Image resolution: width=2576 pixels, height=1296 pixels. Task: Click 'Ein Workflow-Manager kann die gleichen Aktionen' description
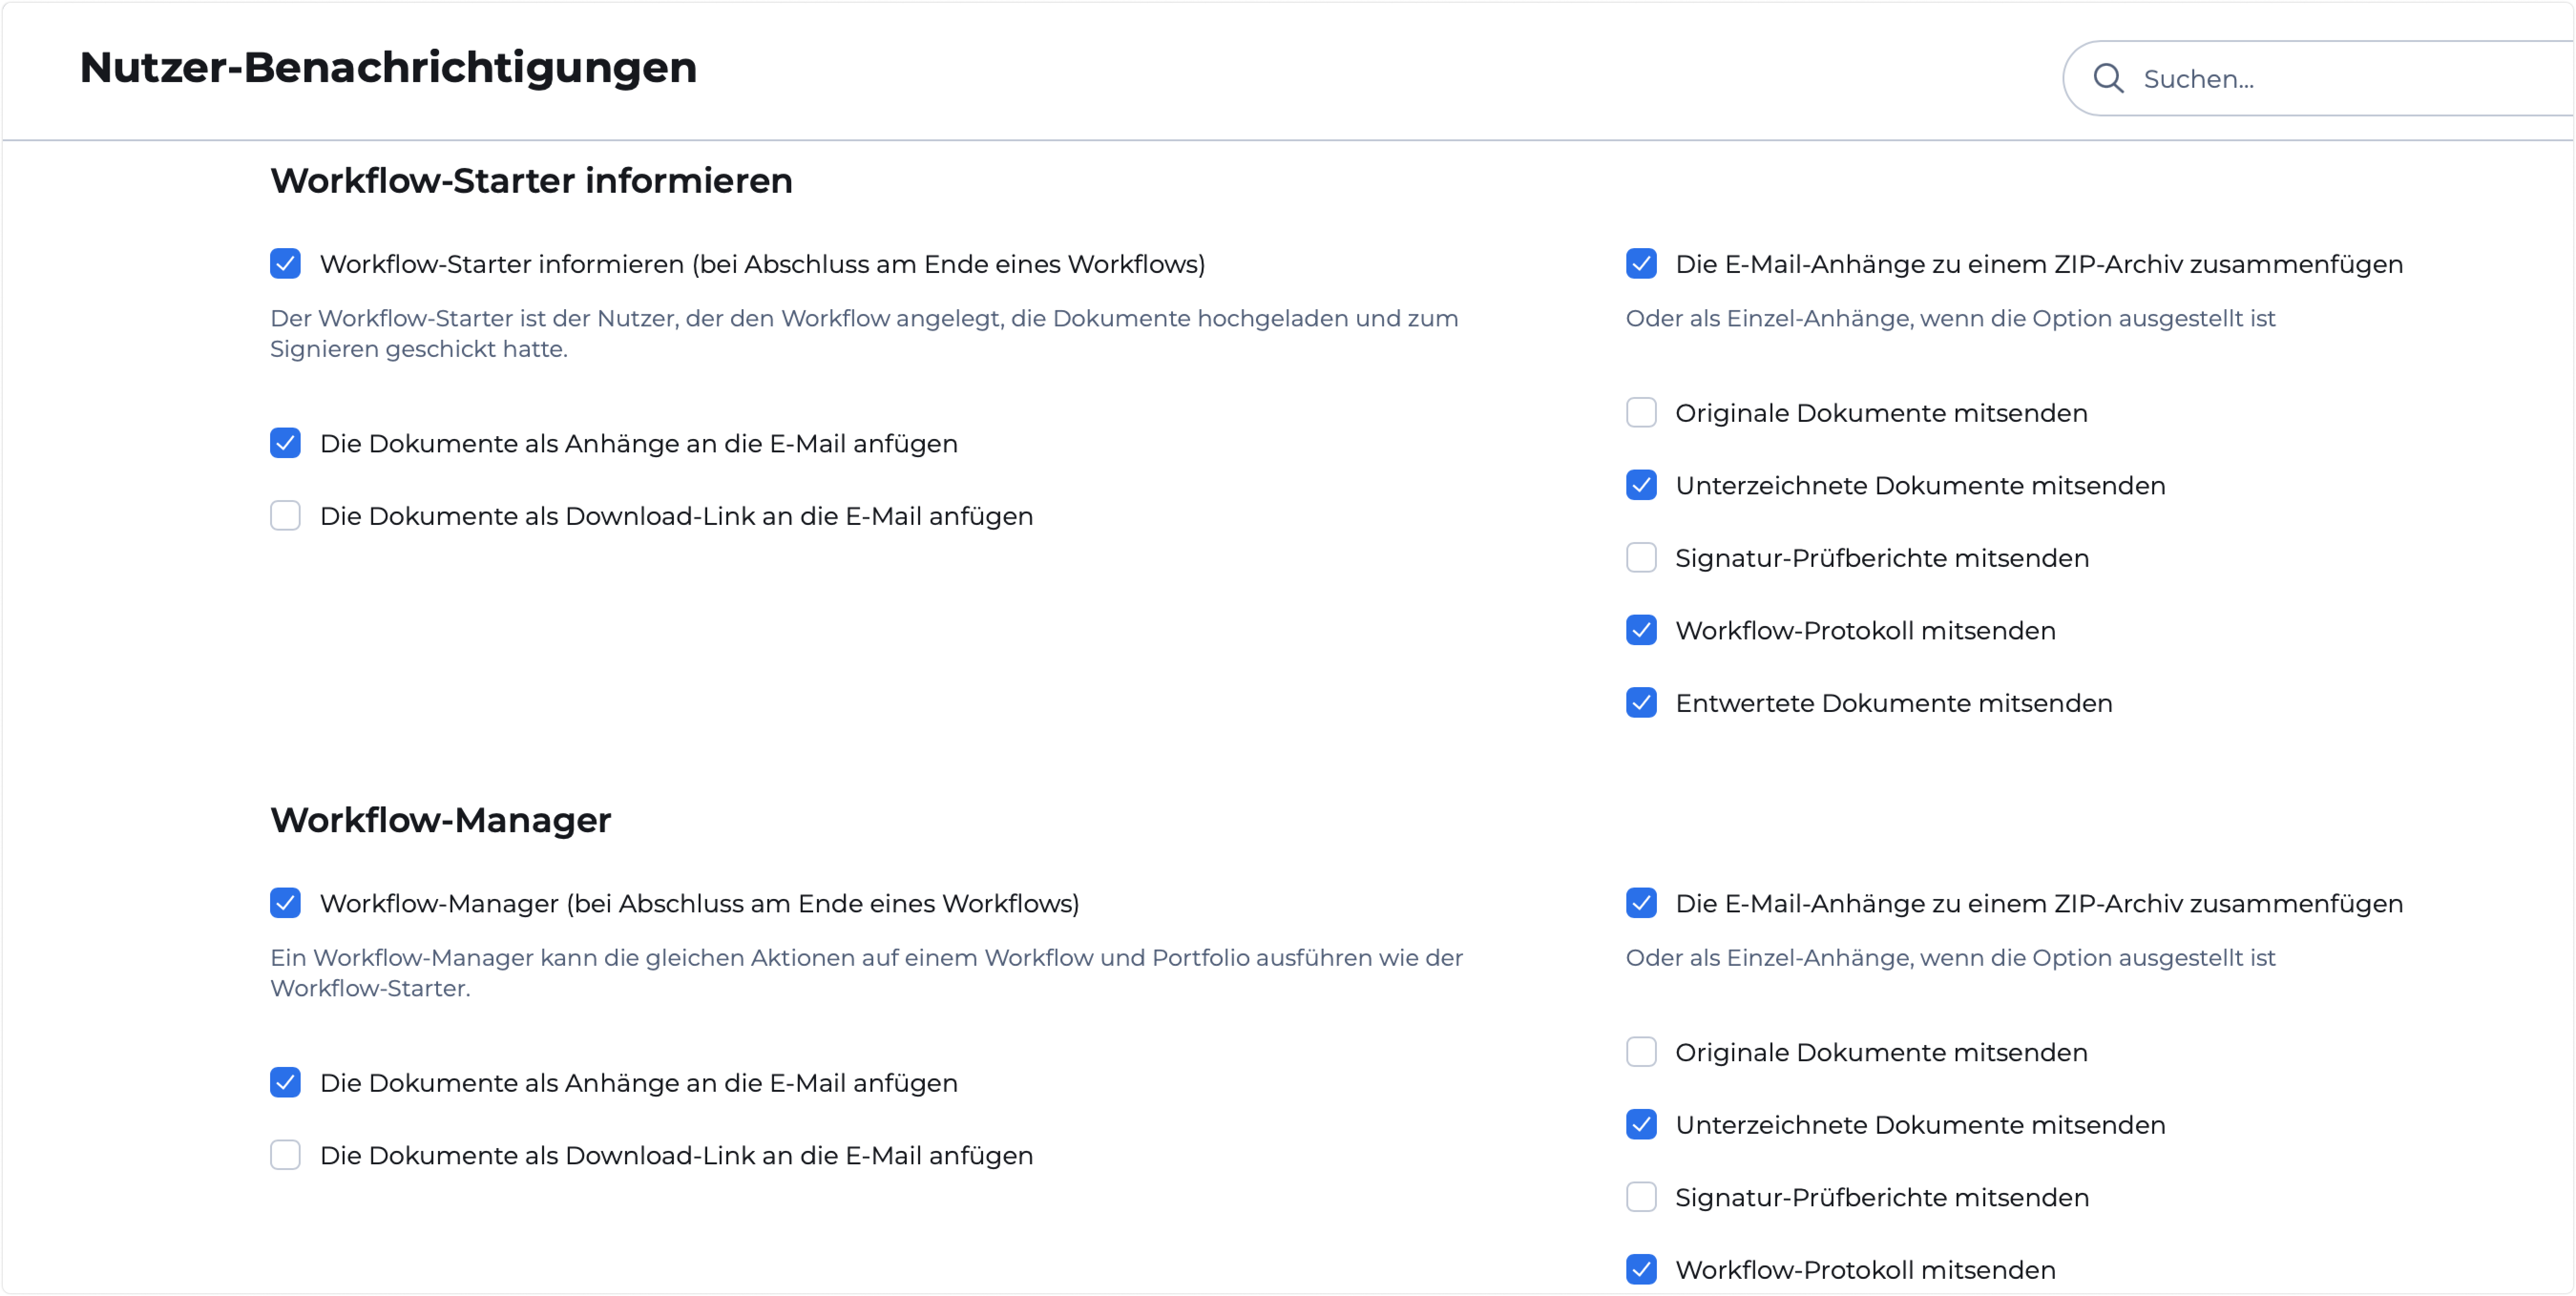tap(866, 972)
